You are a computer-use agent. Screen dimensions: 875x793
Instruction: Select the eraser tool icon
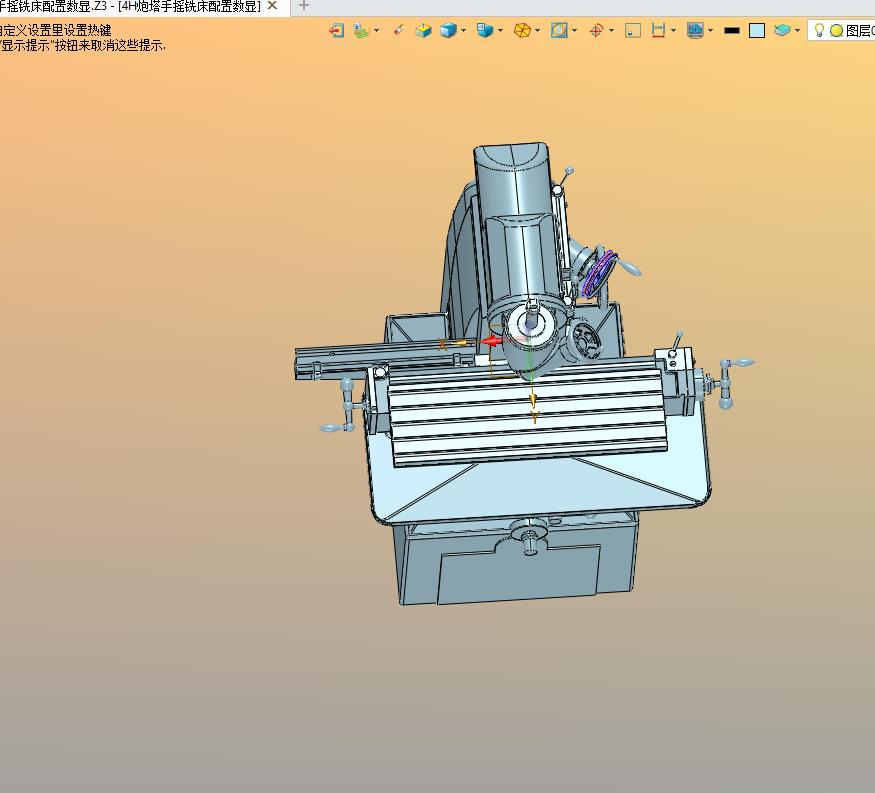click(x=398, y=30)
